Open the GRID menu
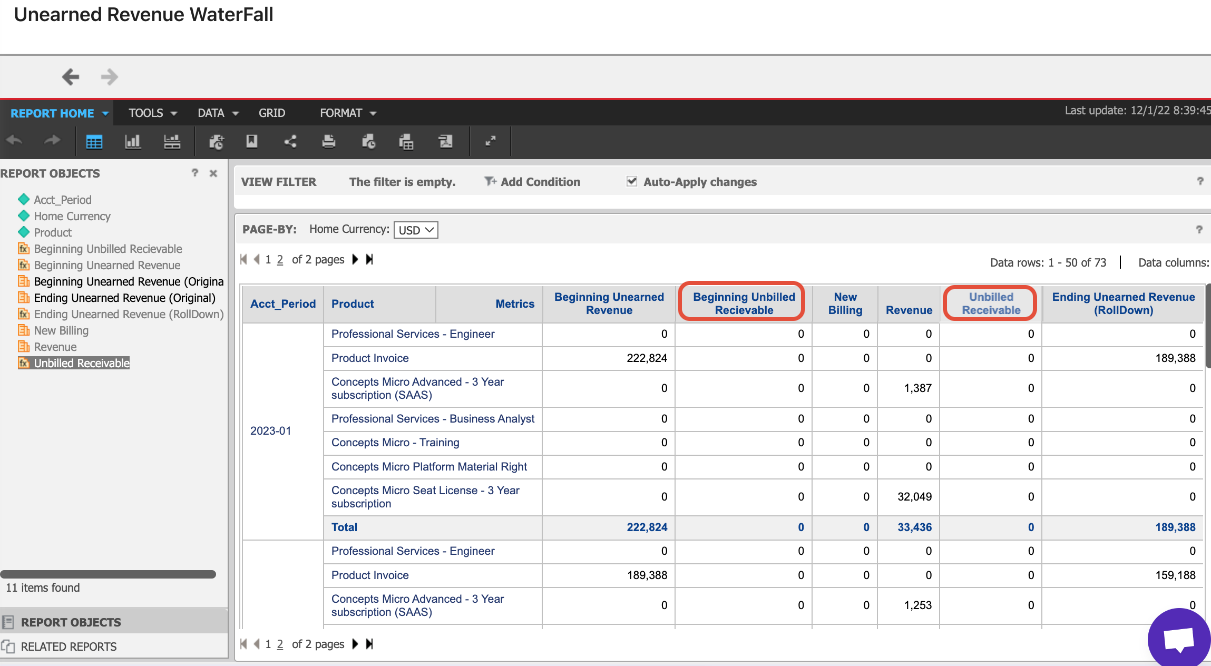1211x666 pixels. (x=272, y=113)
